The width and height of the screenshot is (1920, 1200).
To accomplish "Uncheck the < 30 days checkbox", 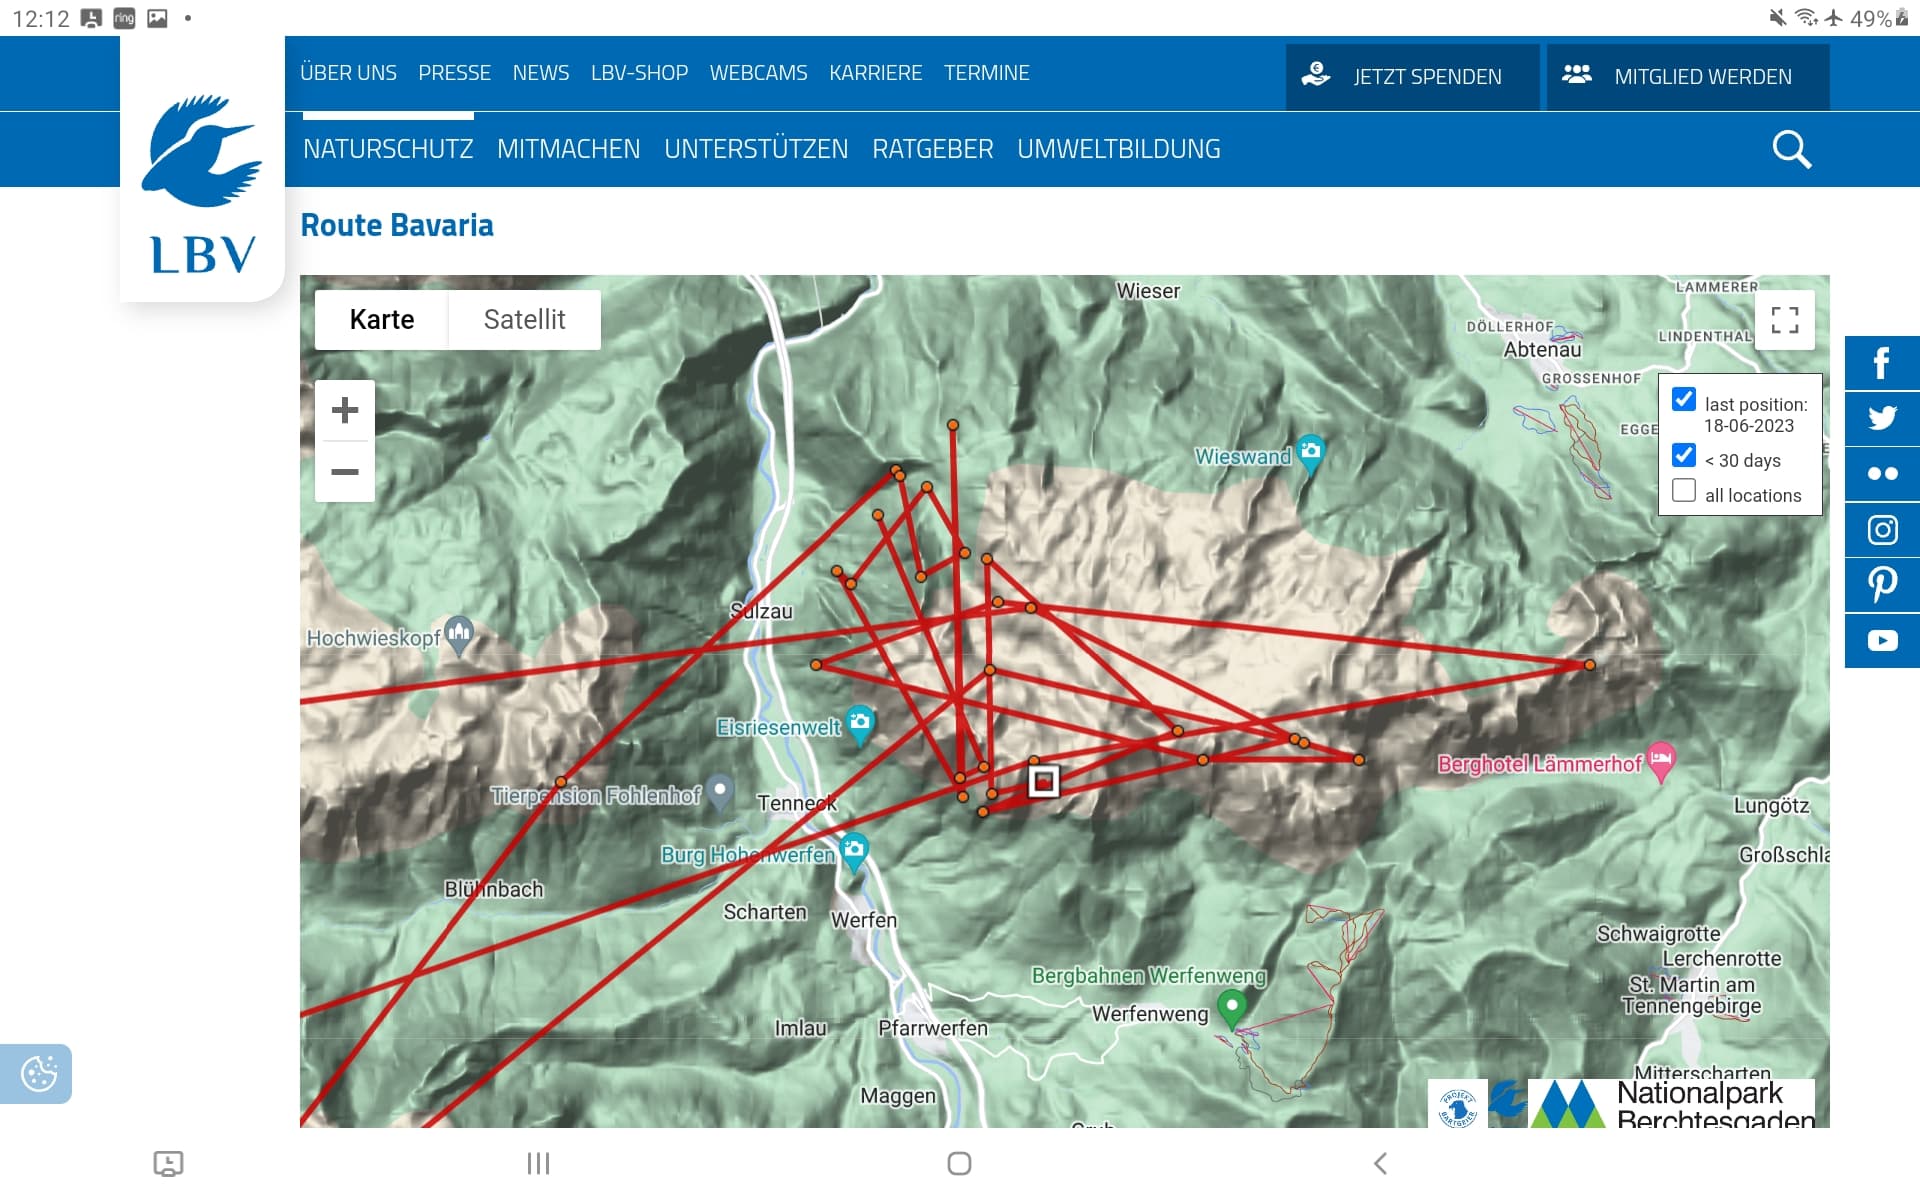I will click(x=1684, y=456).
